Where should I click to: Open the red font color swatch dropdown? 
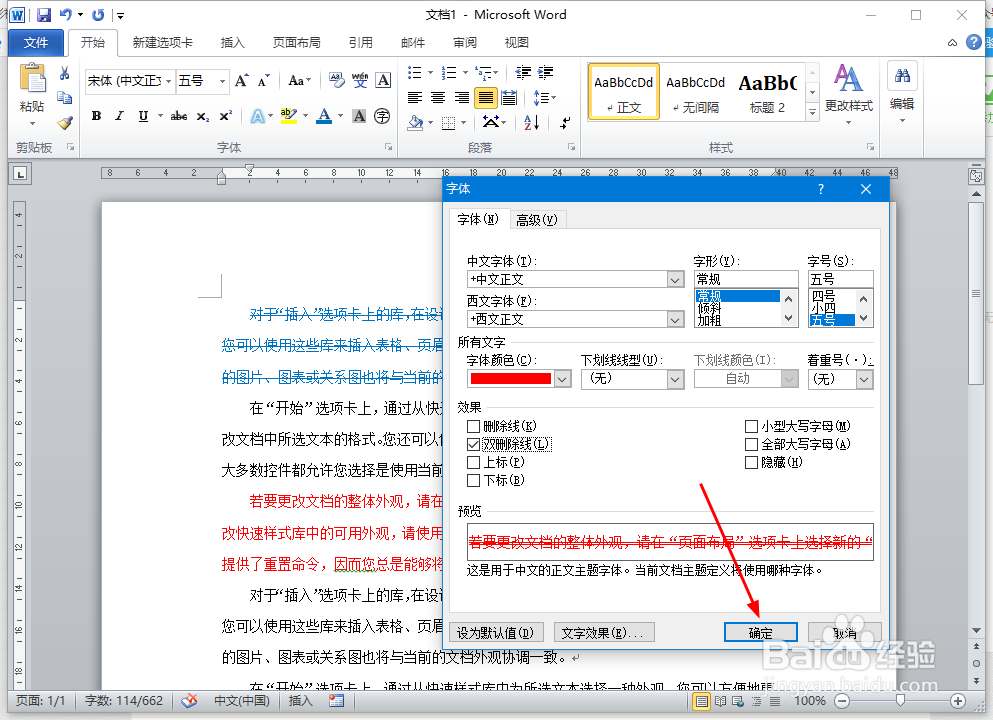(561, 379)
